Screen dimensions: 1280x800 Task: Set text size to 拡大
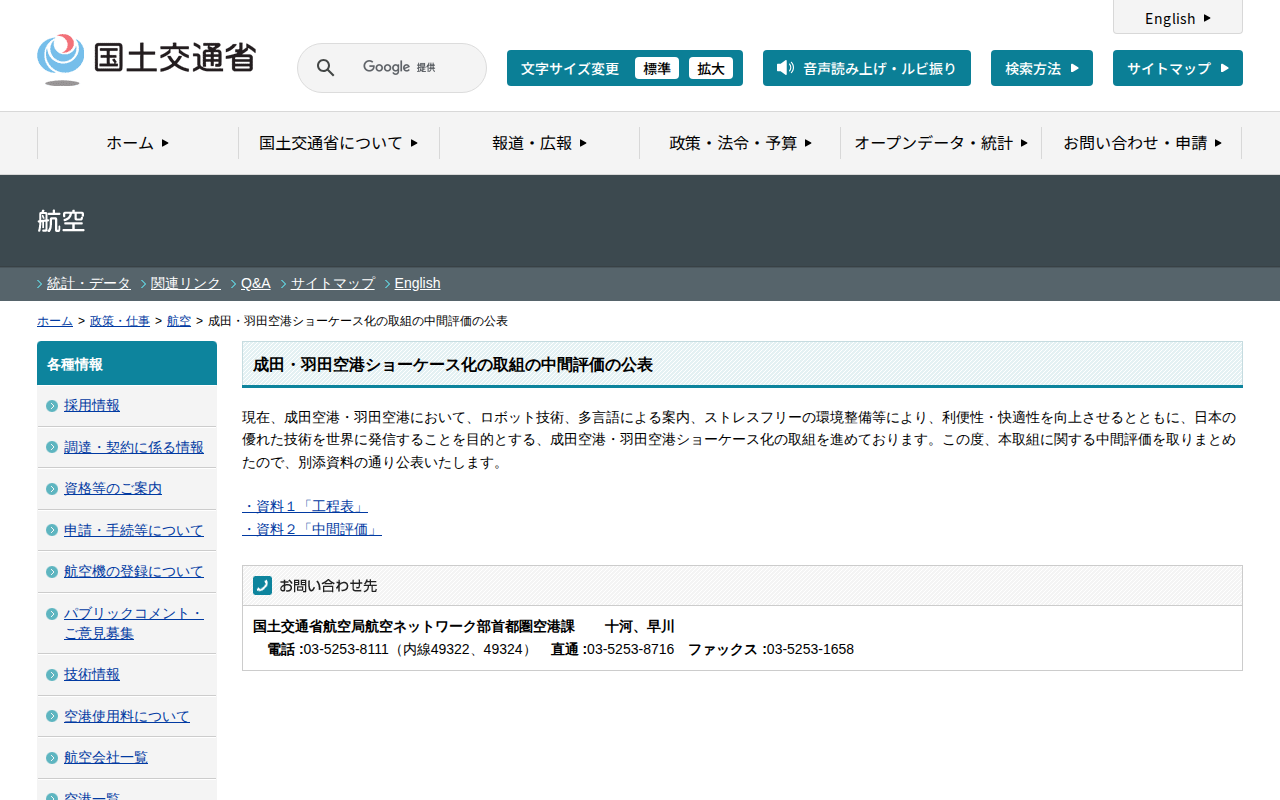tap(711, 68)
